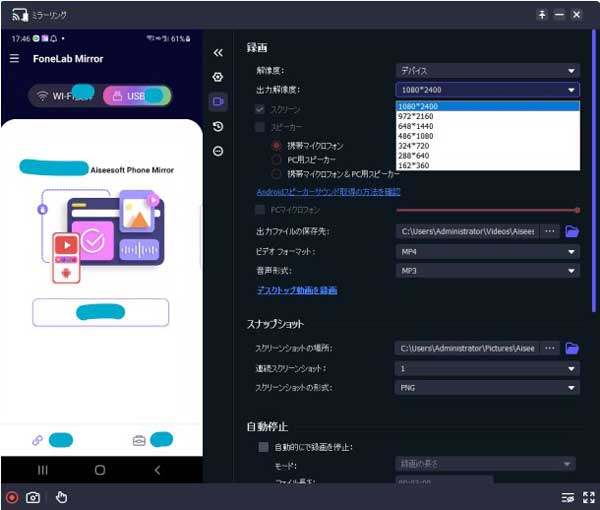Collapse the settings panel with double-chevron icon
The width and height of the screenshot is (600, 510).
218,53
